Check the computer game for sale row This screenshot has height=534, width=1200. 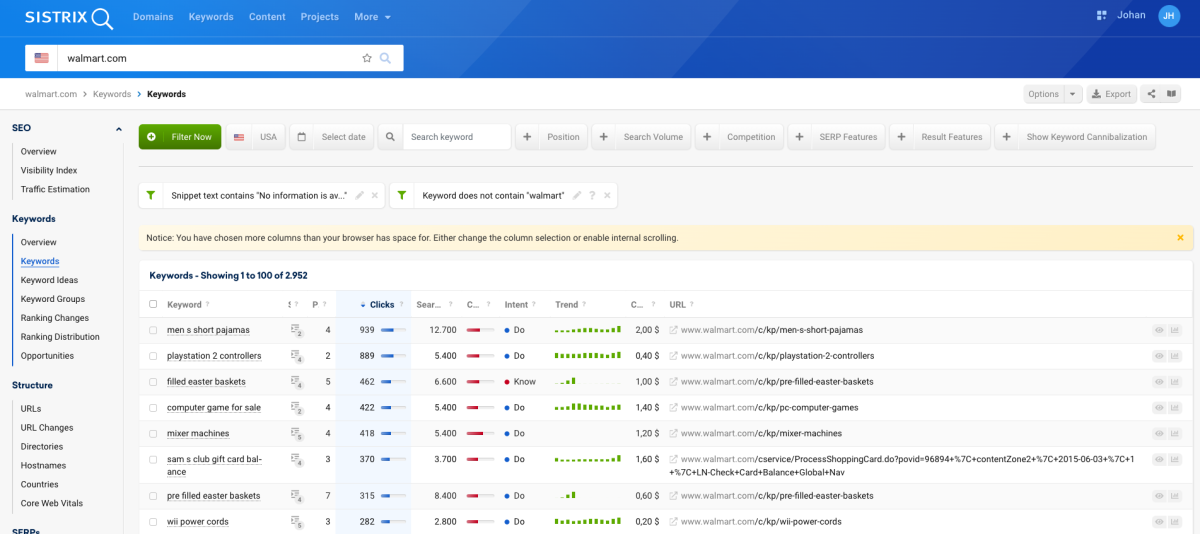pyautogui.click(x=153, y=408)
